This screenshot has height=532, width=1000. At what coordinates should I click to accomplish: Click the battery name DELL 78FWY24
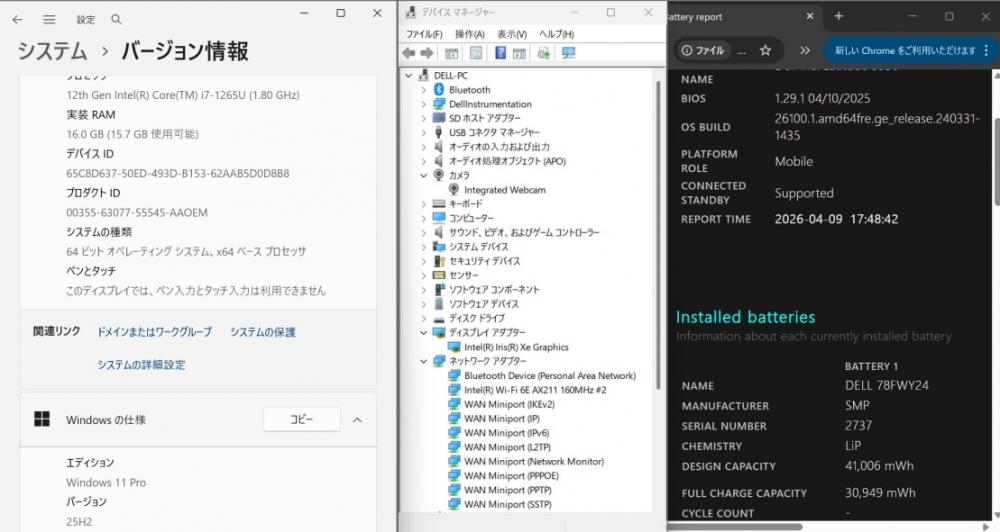[886, 385]
